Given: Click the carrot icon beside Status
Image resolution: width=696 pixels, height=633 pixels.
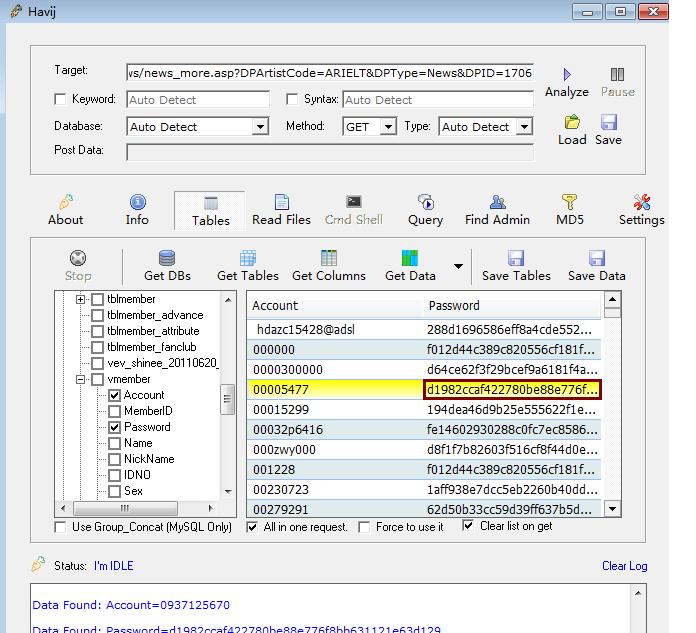Looking at the screenshot, I should (x=38, y=564).
